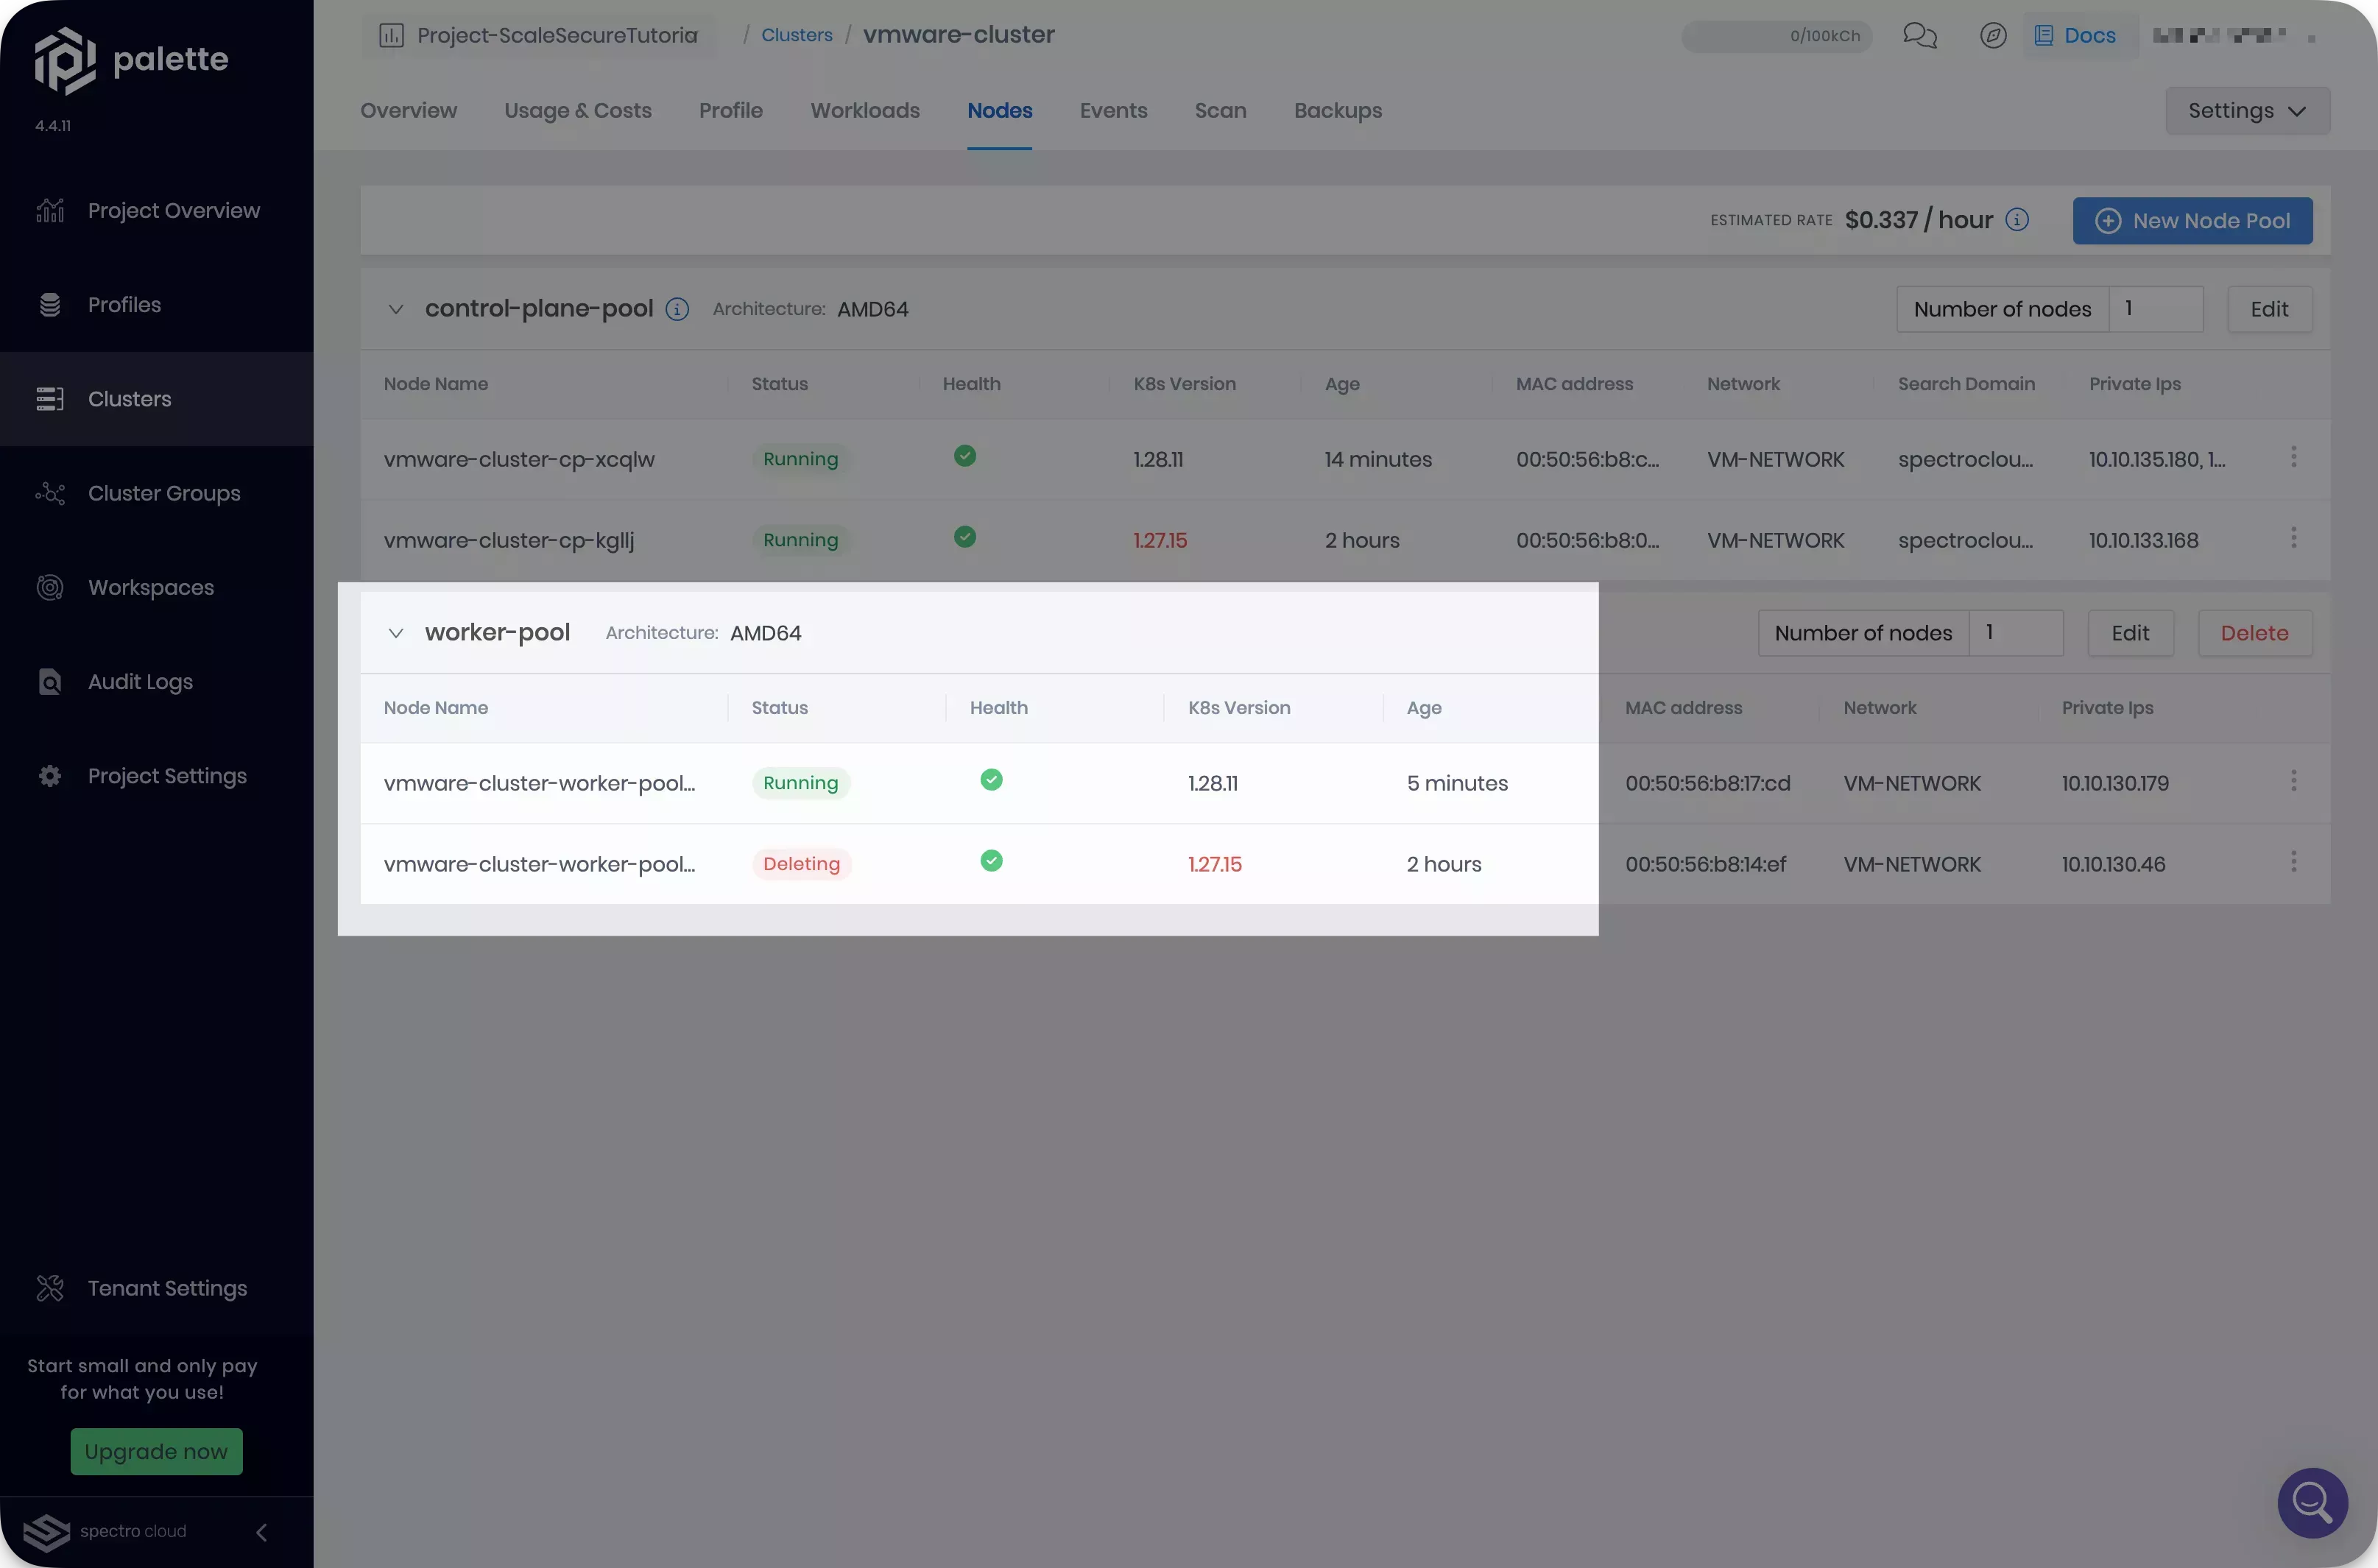Click worker-pool number of nodes field
Image resolution: width=2378 pixels, height=1568 pixels.
(x=2016, y=633)
